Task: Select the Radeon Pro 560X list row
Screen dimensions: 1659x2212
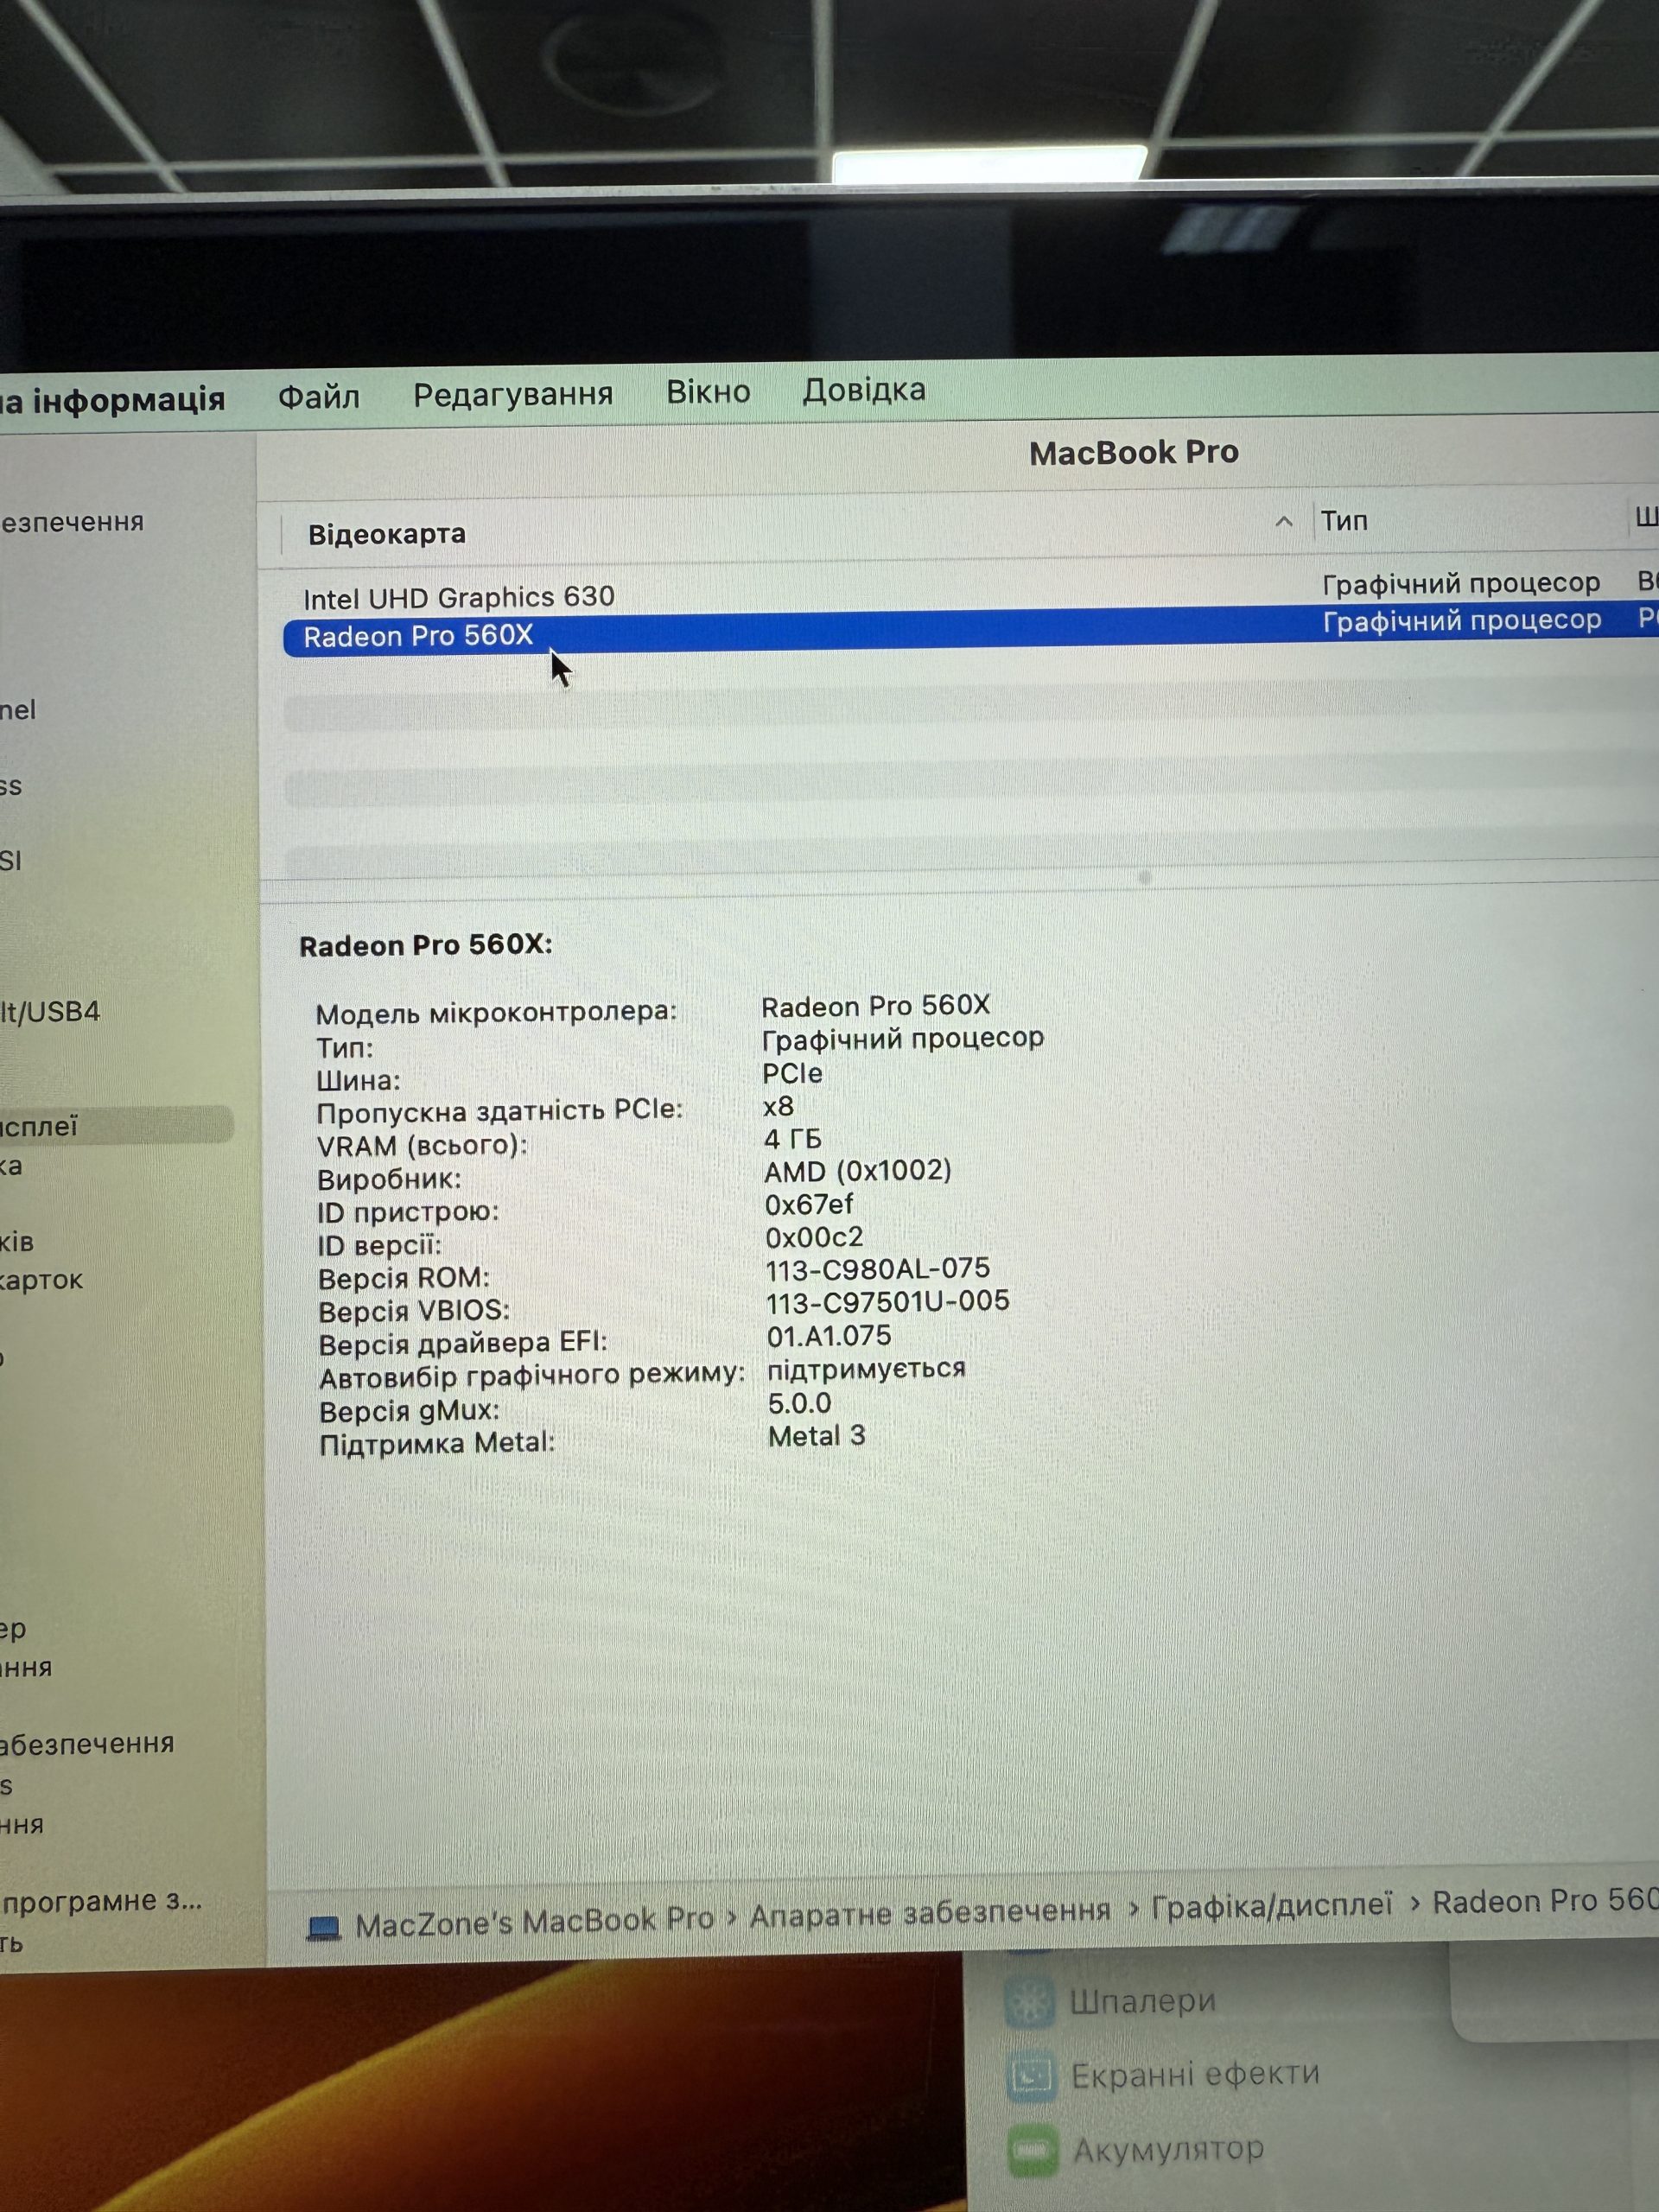Action: coord(970,631)
